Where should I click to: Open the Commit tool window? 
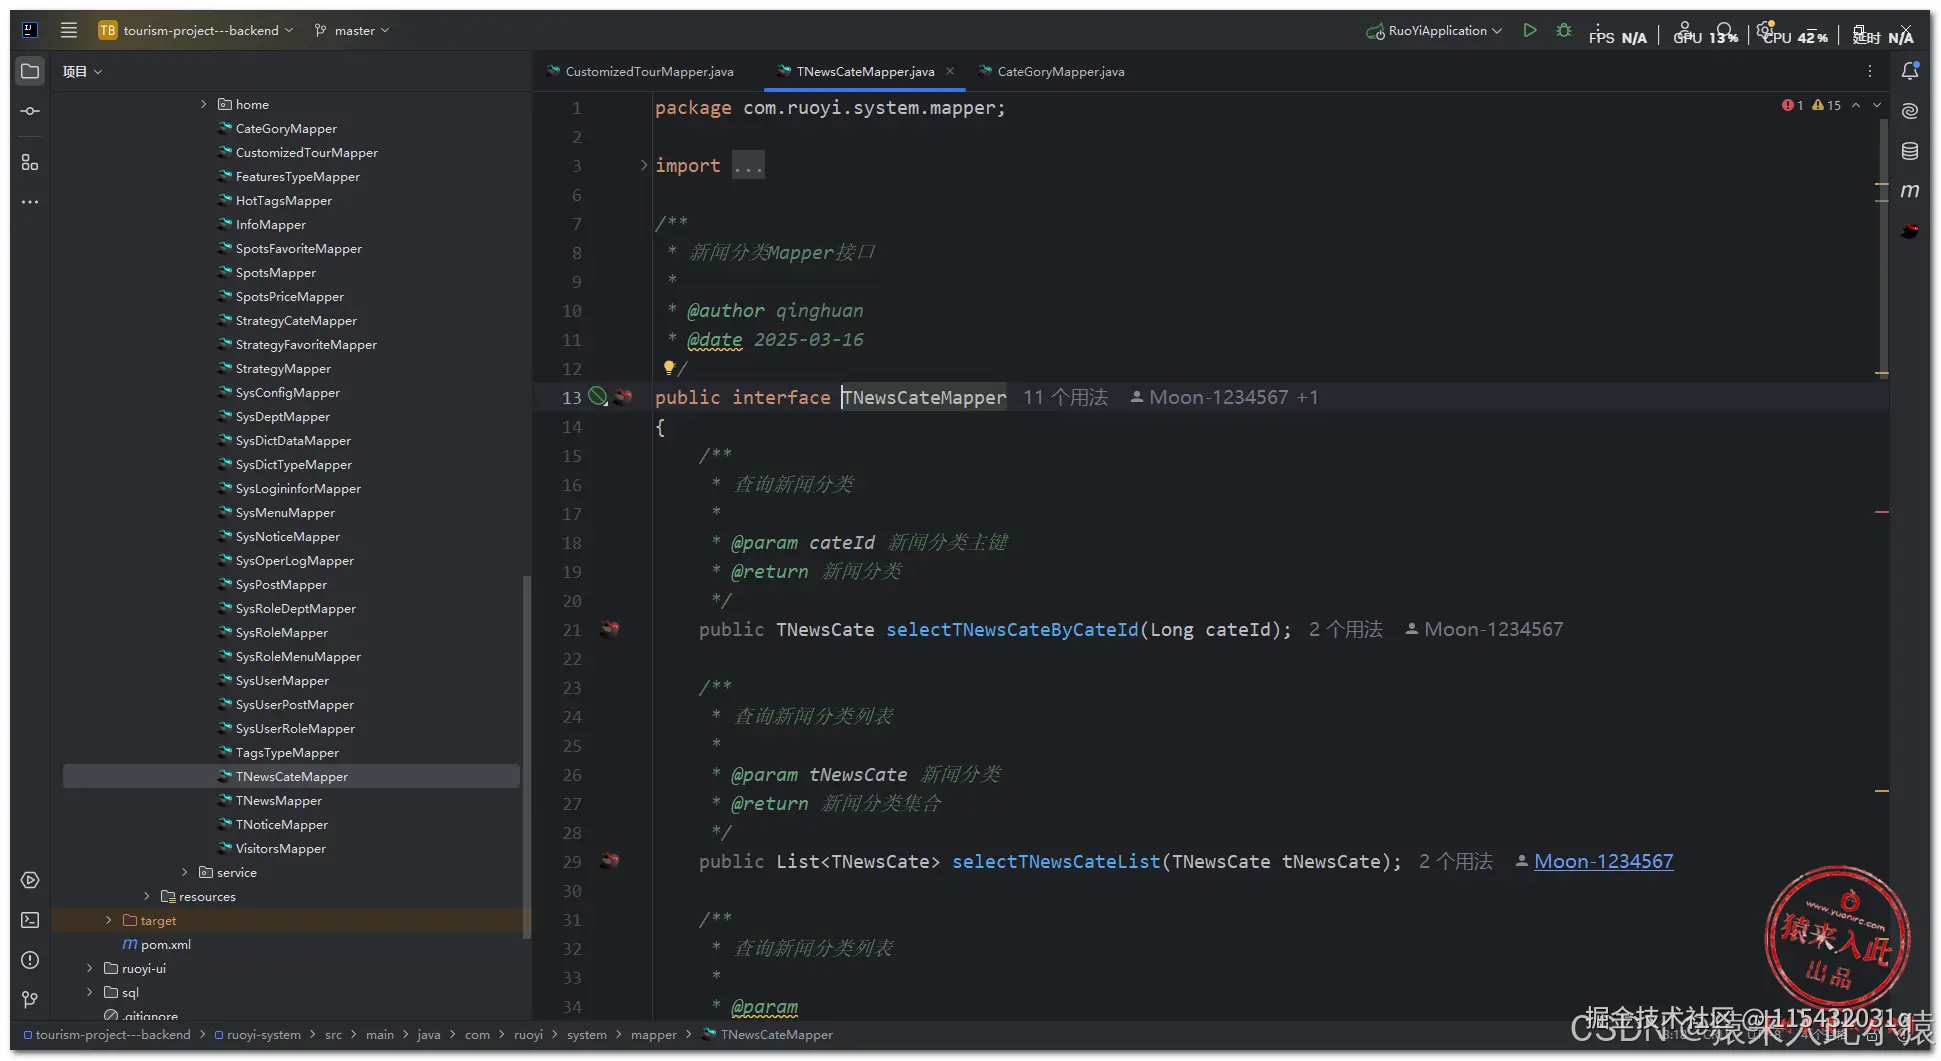pyautogui.click(x=30, y=111)
